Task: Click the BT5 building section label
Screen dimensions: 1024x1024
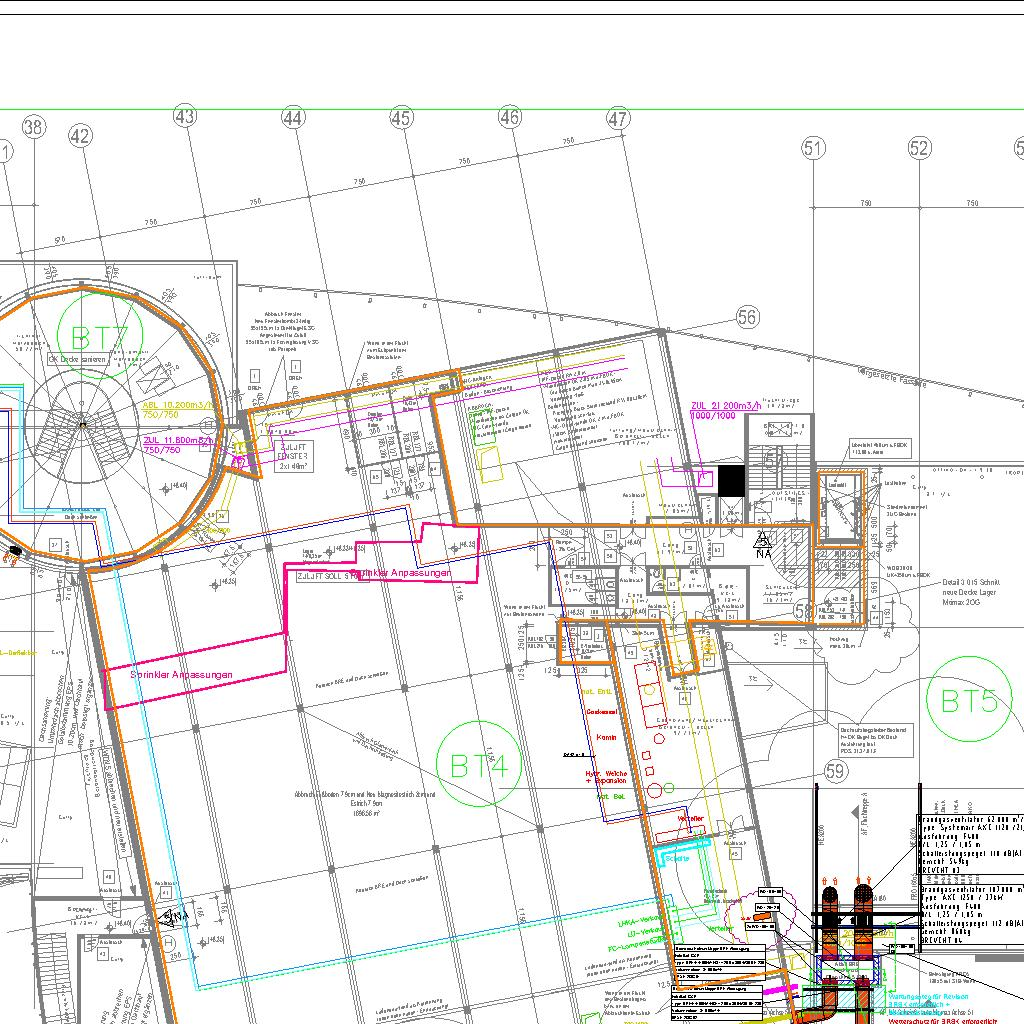Action: (x=969, y=700)
